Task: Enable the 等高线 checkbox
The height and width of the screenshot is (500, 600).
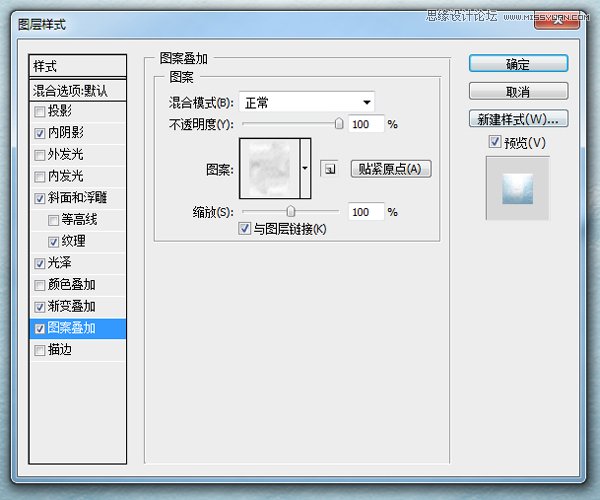Action: [x=53, y=220]
